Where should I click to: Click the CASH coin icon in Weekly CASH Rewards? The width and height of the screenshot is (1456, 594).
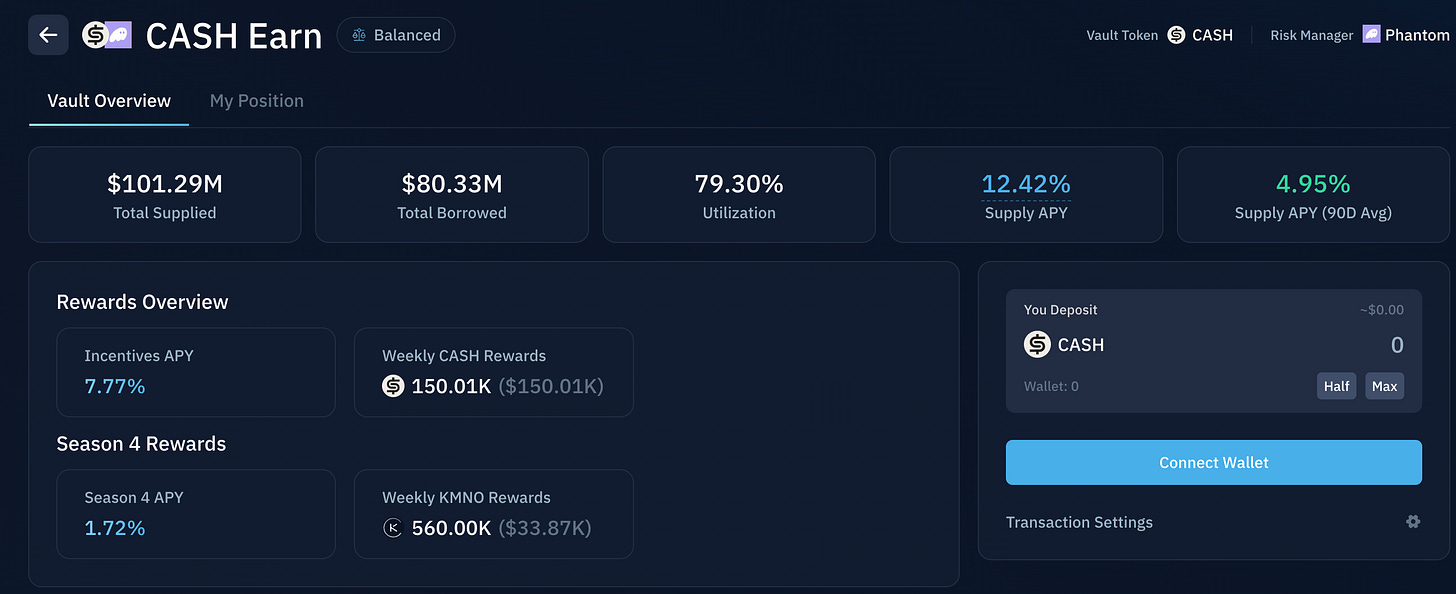[x=393, y=386]
